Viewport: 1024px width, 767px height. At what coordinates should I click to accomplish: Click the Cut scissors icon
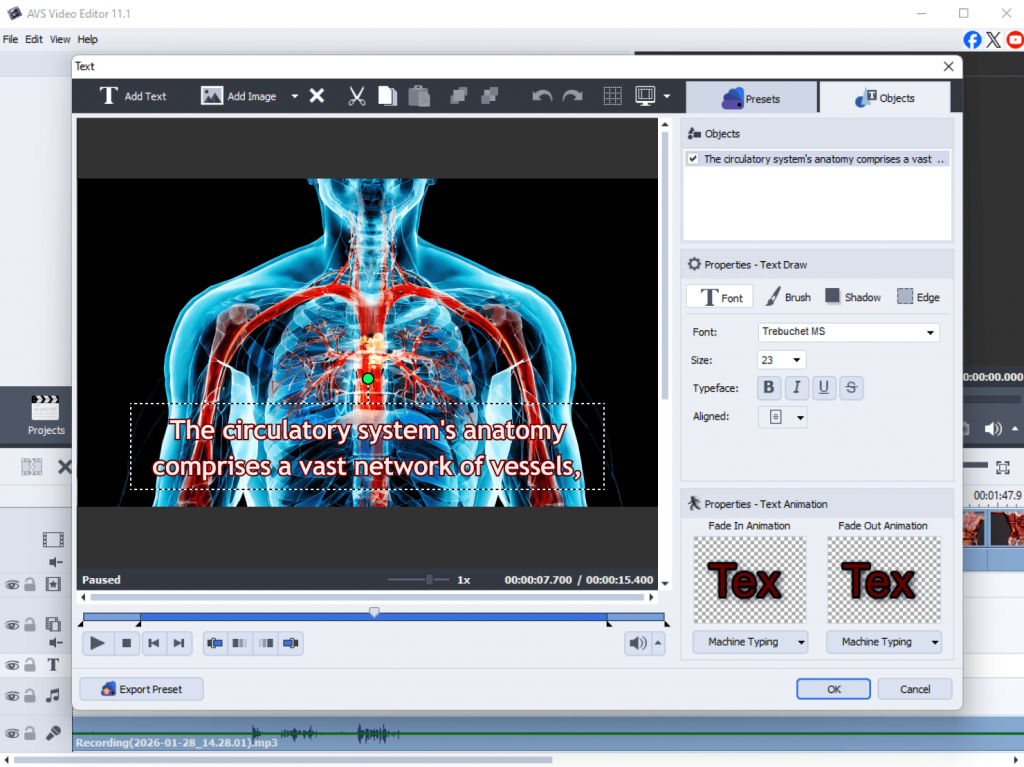(x=356, y=96)
